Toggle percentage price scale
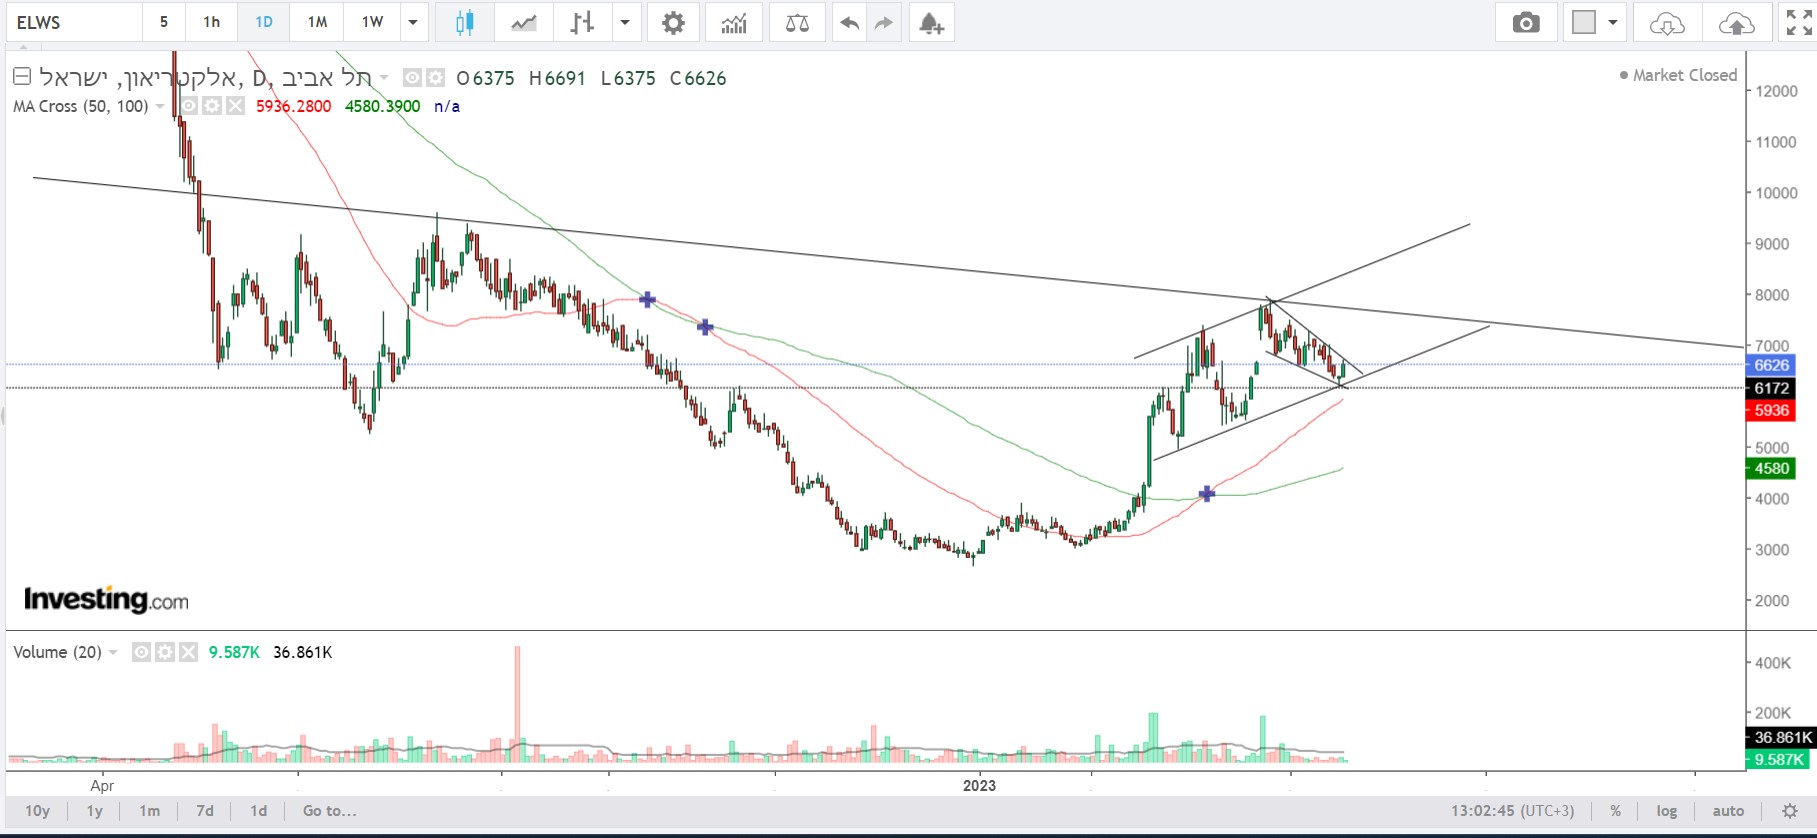This screenshot has width=1817, height=838. 1615,811
